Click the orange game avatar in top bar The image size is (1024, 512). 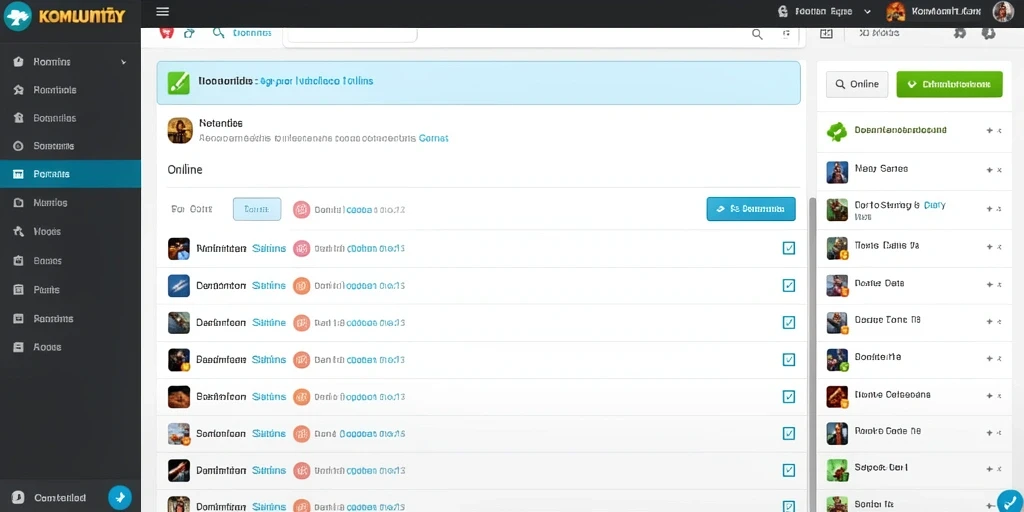pos(895,11)
